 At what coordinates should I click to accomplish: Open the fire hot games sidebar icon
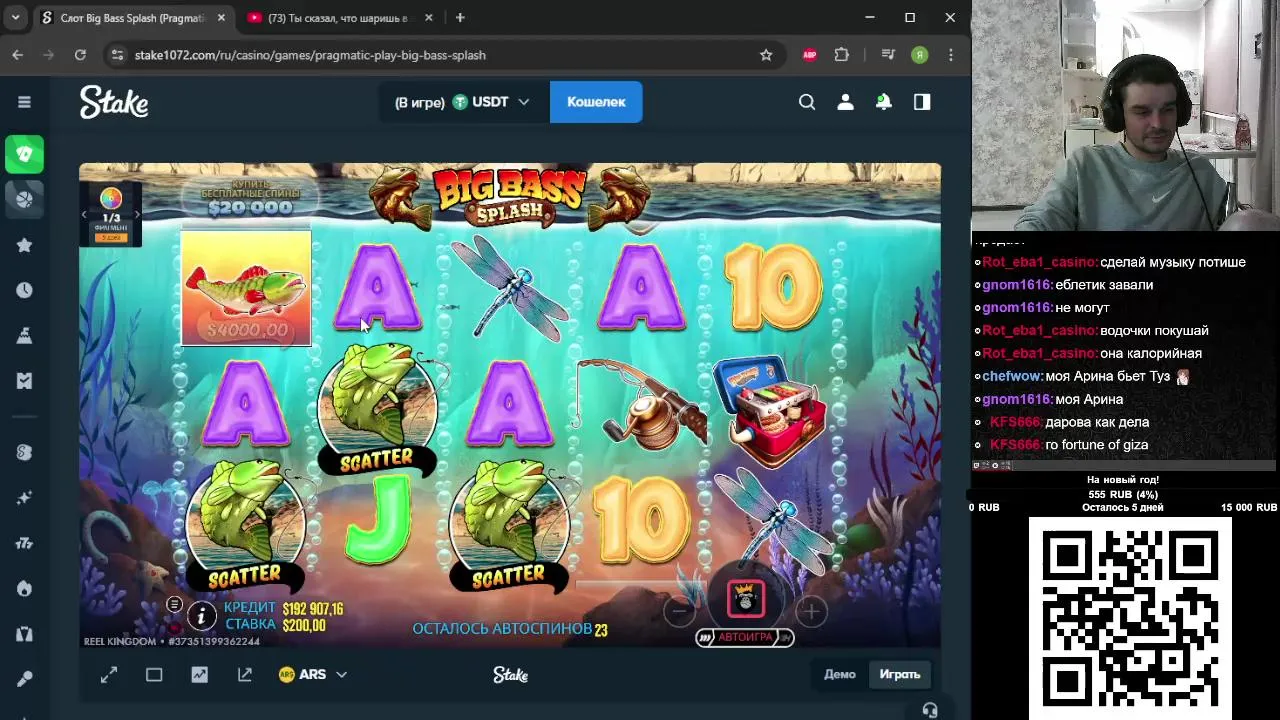[24, 588]
